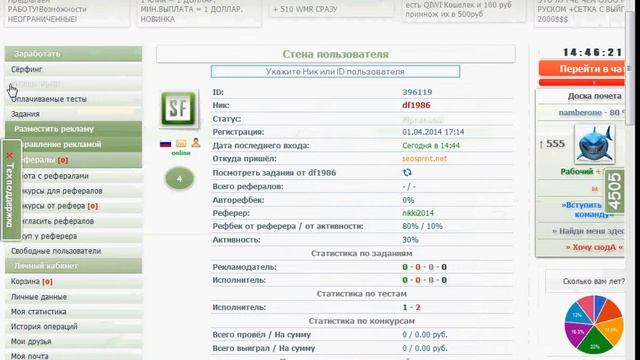
Task: Open the Сёрфинг menu item
Action: pyautogui.click(x=73, y=69)
